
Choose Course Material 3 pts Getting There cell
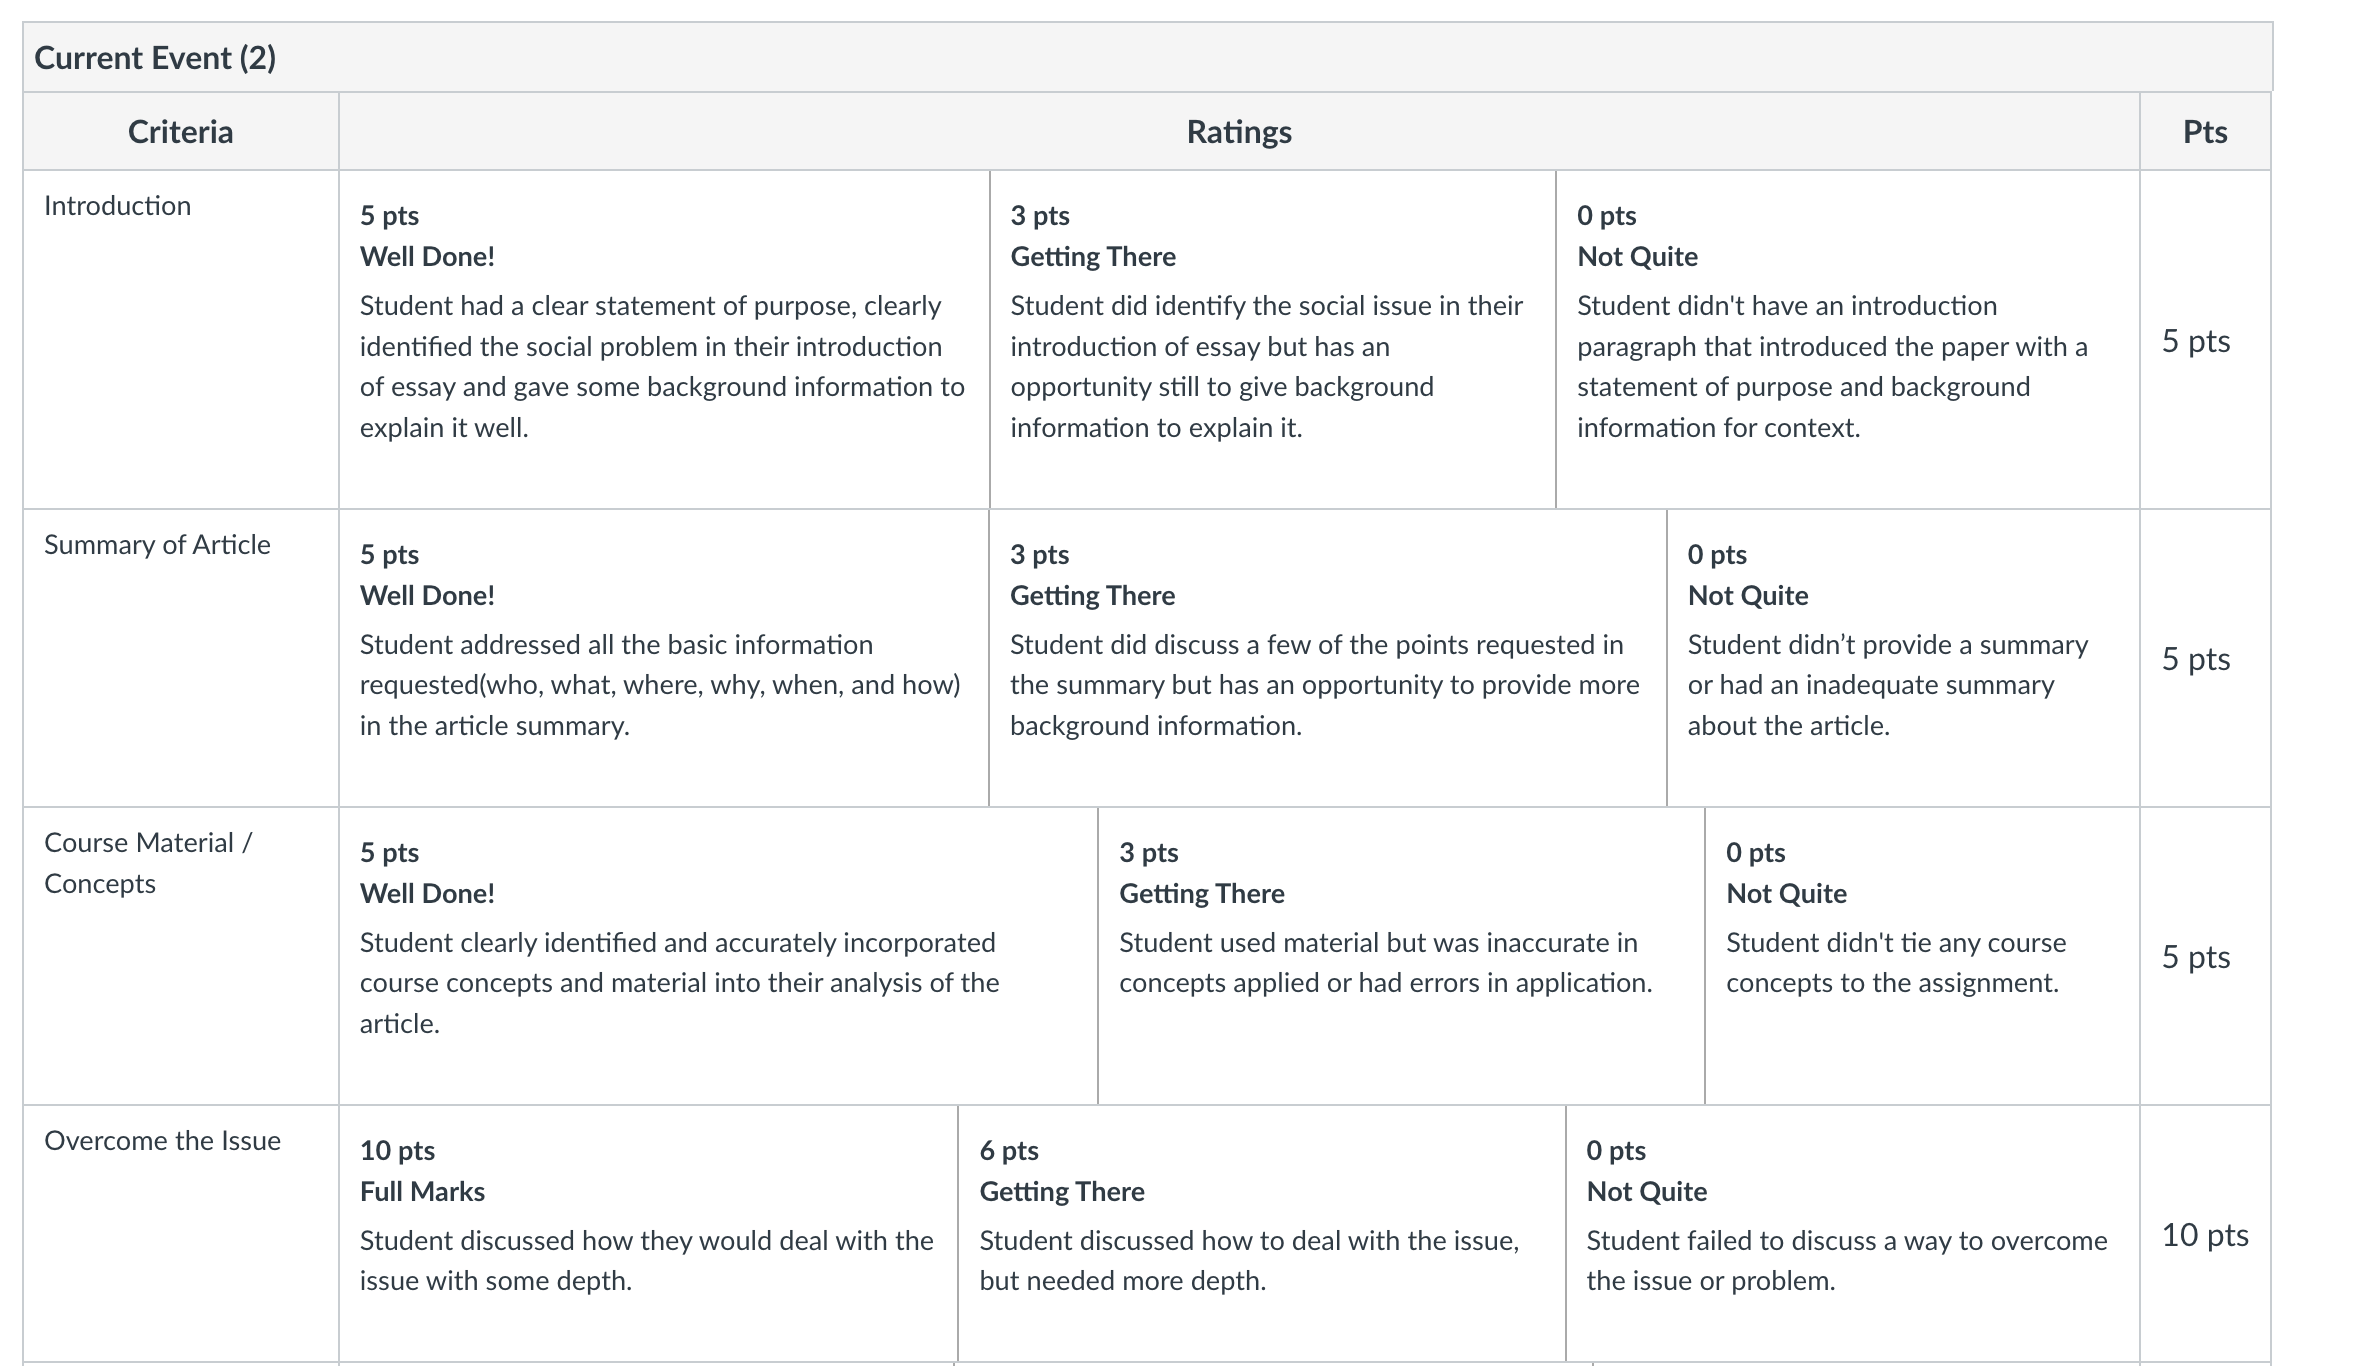click(1401, 956)
